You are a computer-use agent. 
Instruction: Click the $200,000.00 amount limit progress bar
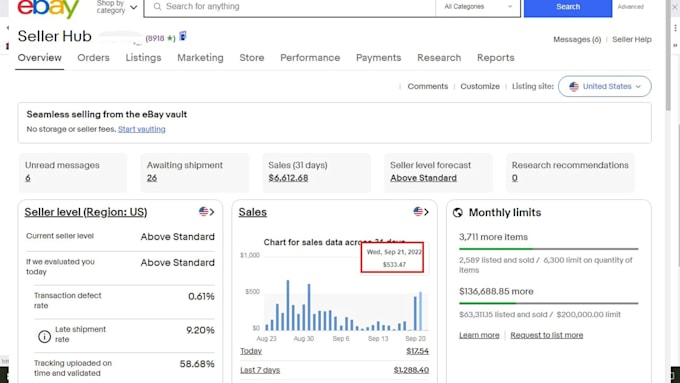click(549, 303)
